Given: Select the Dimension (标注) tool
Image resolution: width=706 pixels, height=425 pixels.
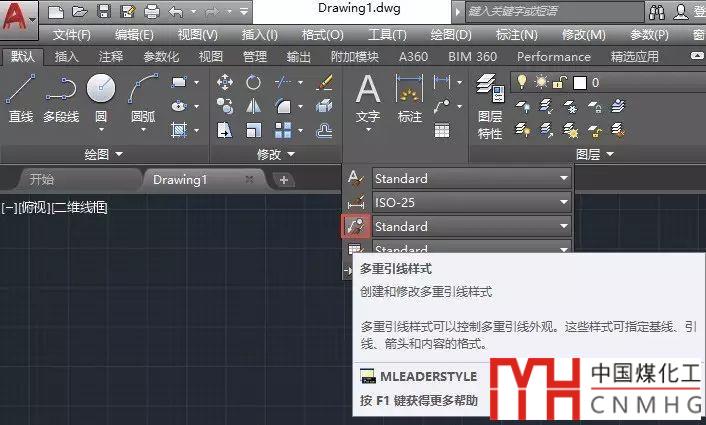Looking at the screenshot, I should click(409, 99).
